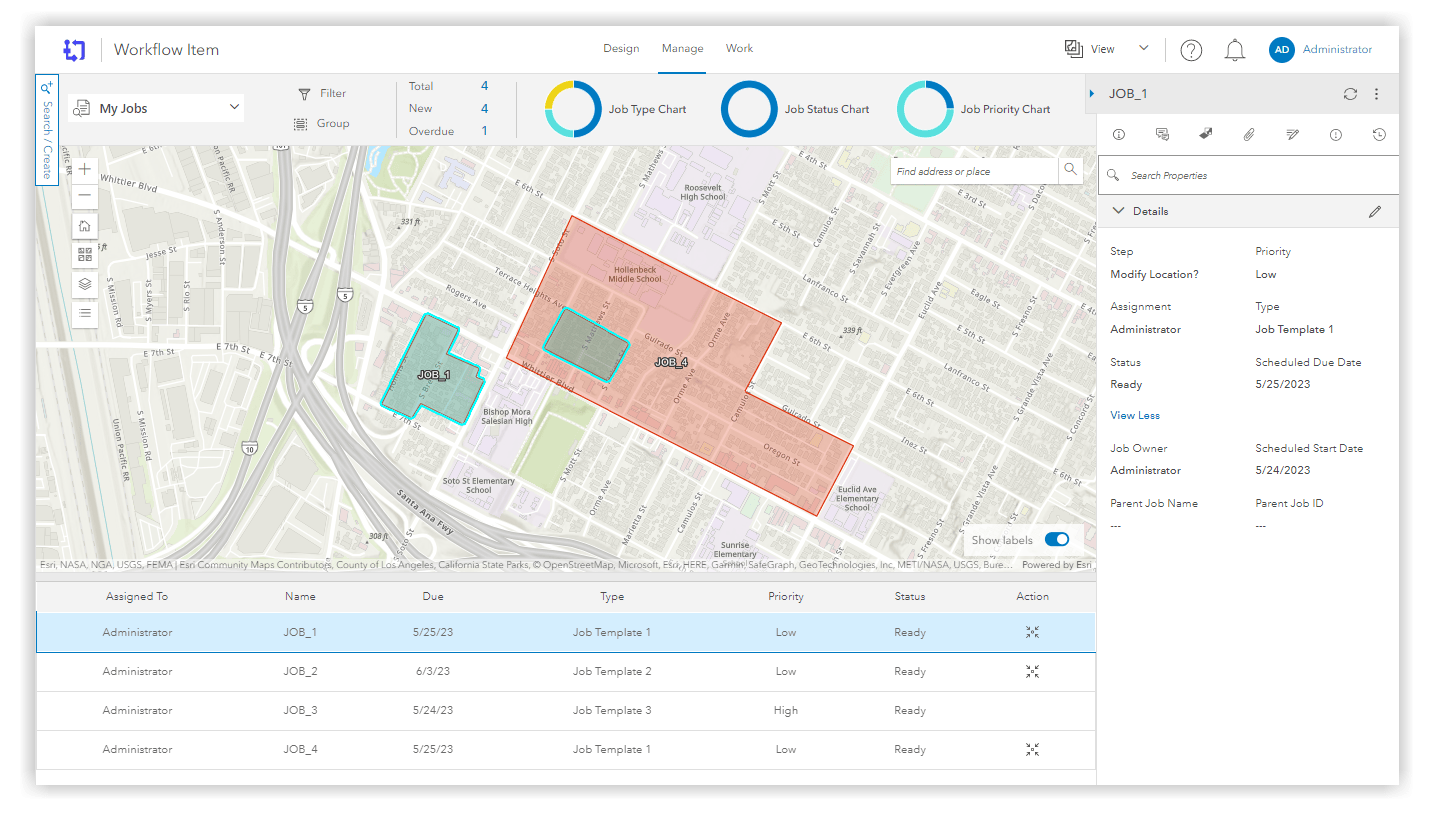The width and height of the screenshot is (1434, 822).
Task: Switch to the Manage tab
Action: click(x=682, y=48)
